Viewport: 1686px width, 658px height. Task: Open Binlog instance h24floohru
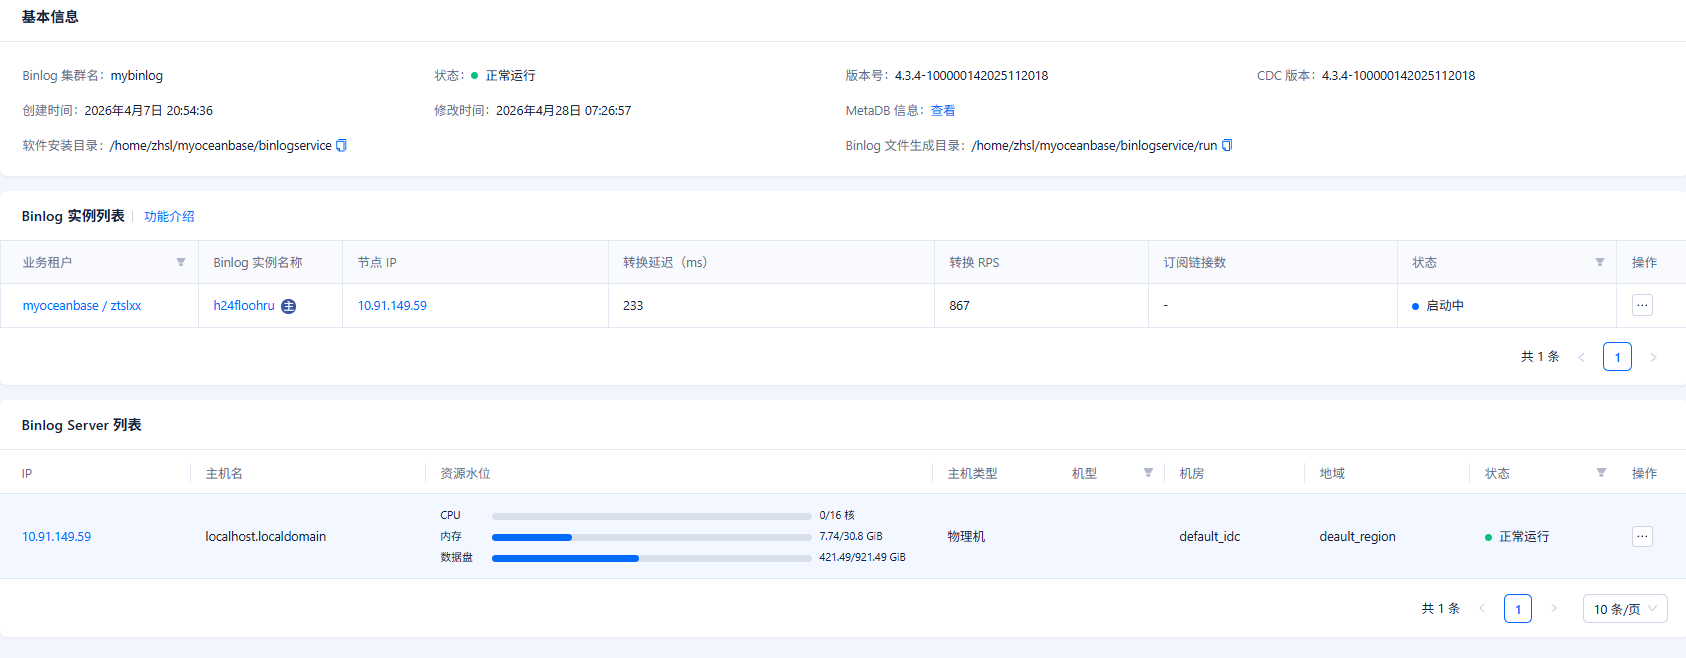tap(243, 306)
